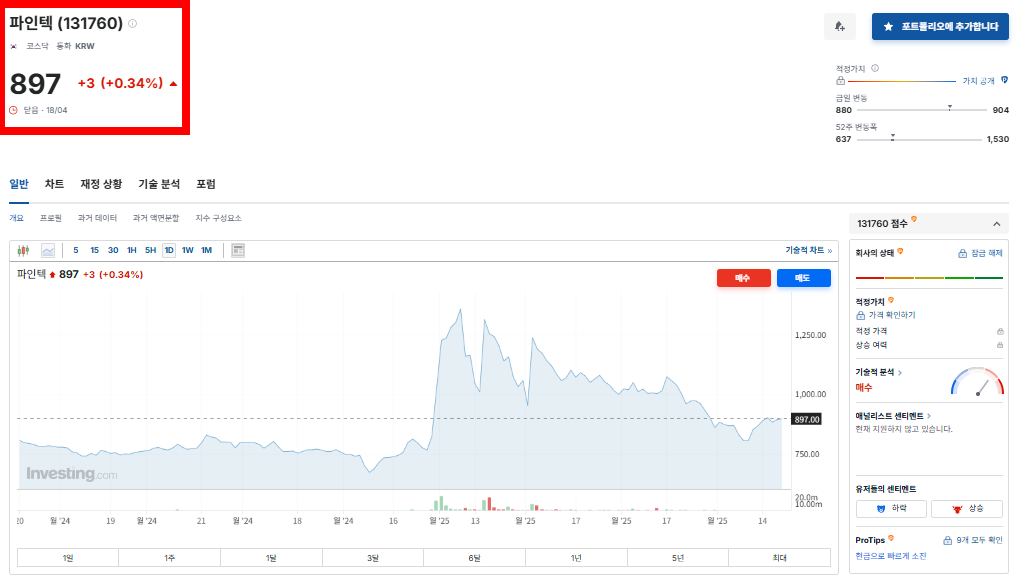
Task: Click the 현금으로 빠르게 소진 tip link
Action: click(891, 556)
